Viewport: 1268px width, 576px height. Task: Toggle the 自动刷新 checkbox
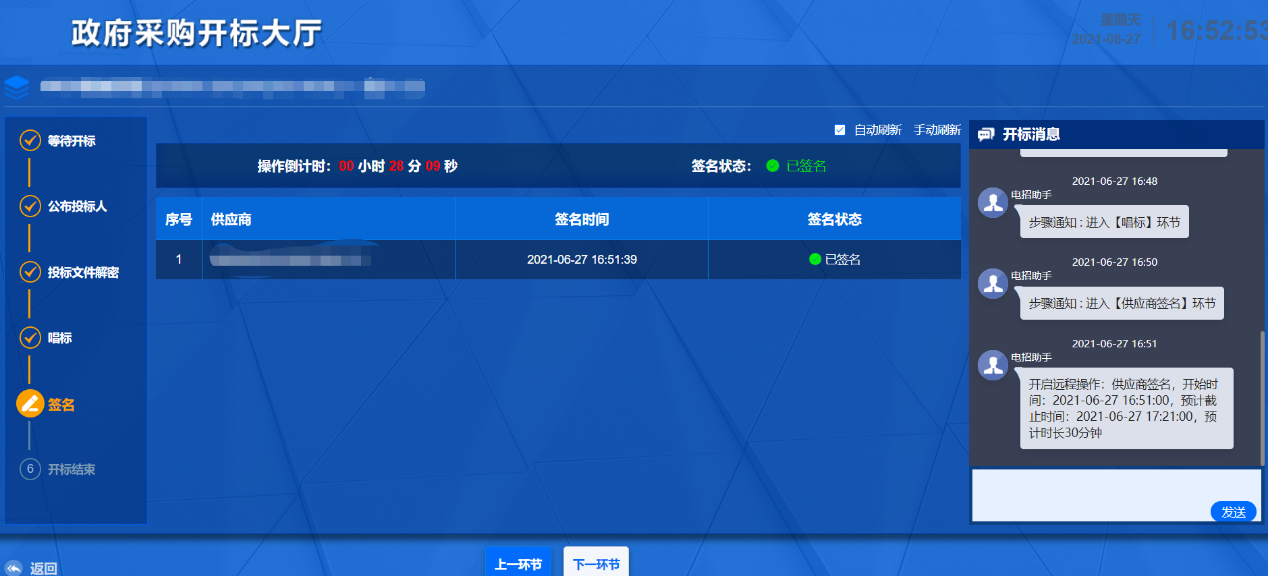tap(840, 130)
